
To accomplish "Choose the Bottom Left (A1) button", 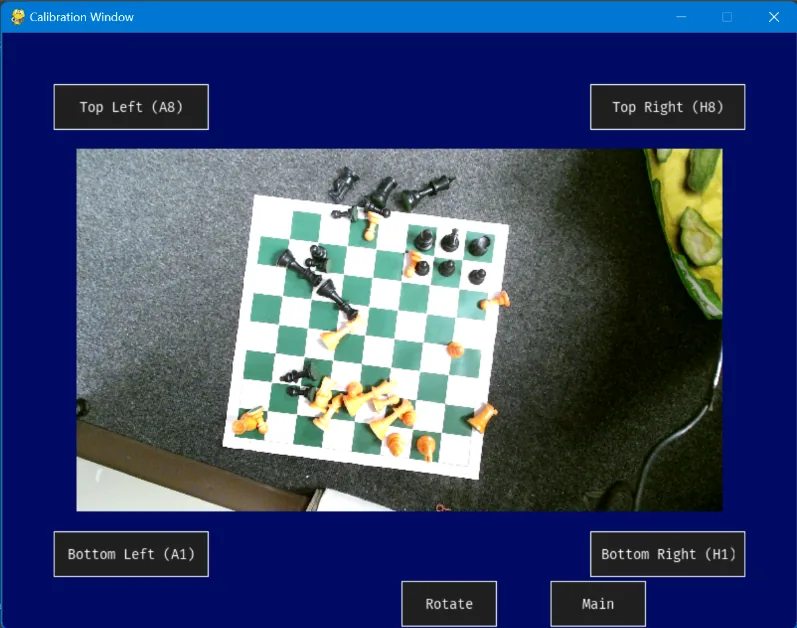I will click(131, 554).
